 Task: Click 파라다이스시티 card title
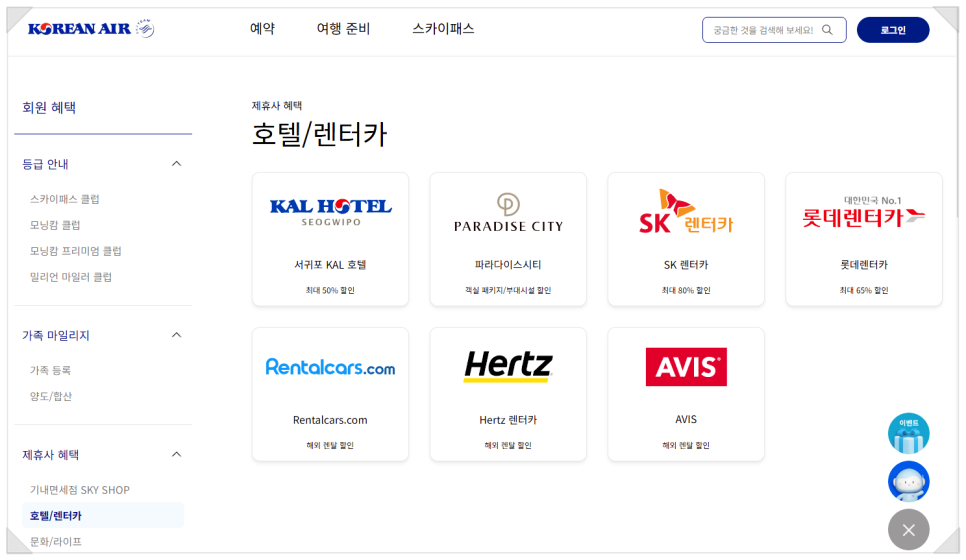pyautogui.click(x=508, y=265)
